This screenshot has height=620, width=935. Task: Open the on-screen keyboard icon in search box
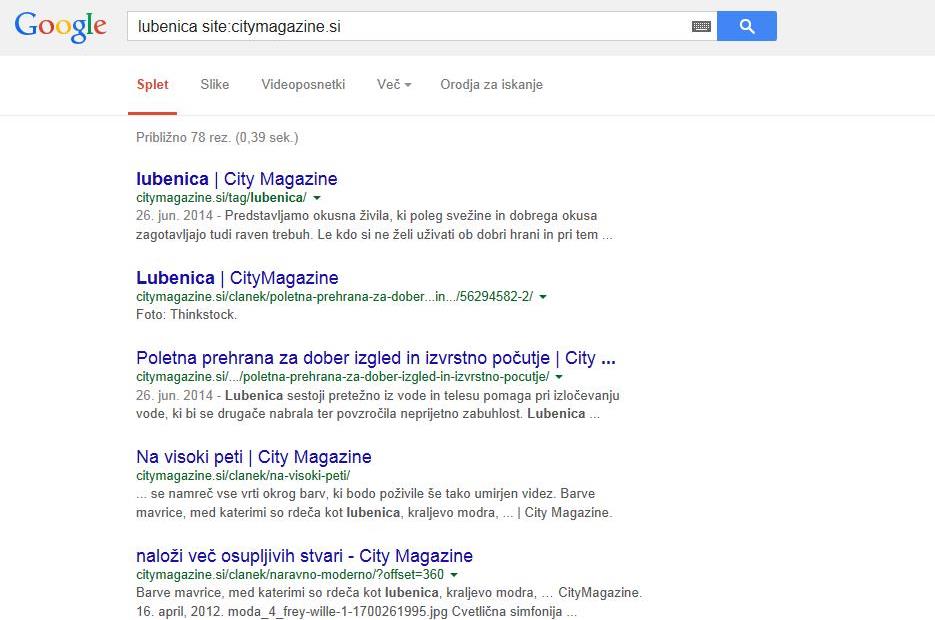click(x=701, y=26)
